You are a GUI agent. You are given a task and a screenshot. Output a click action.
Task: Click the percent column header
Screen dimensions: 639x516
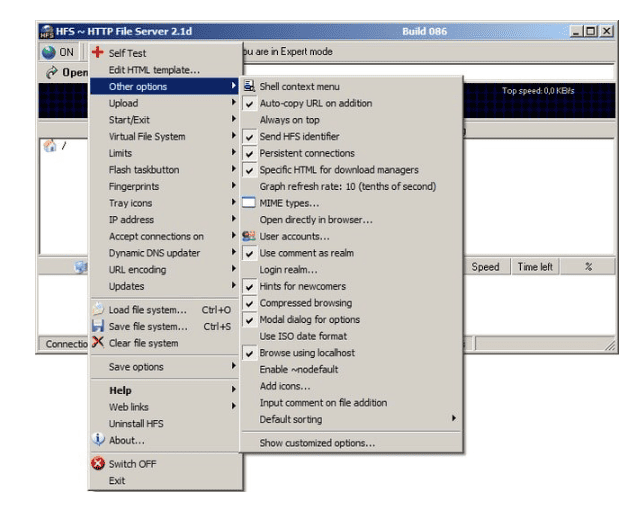(x=588, y=267)
